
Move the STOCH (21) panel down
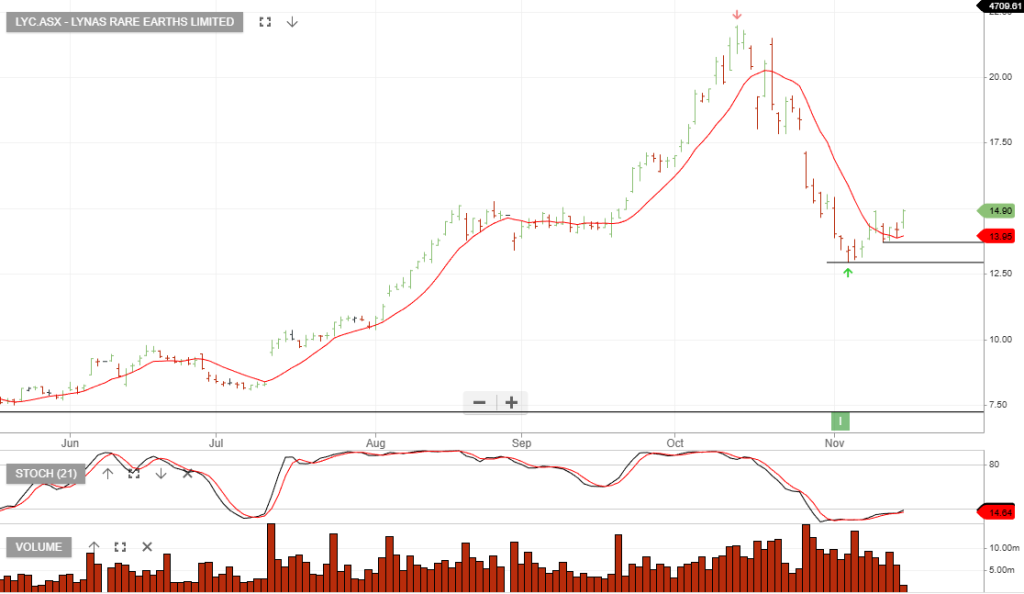[160, 473]
